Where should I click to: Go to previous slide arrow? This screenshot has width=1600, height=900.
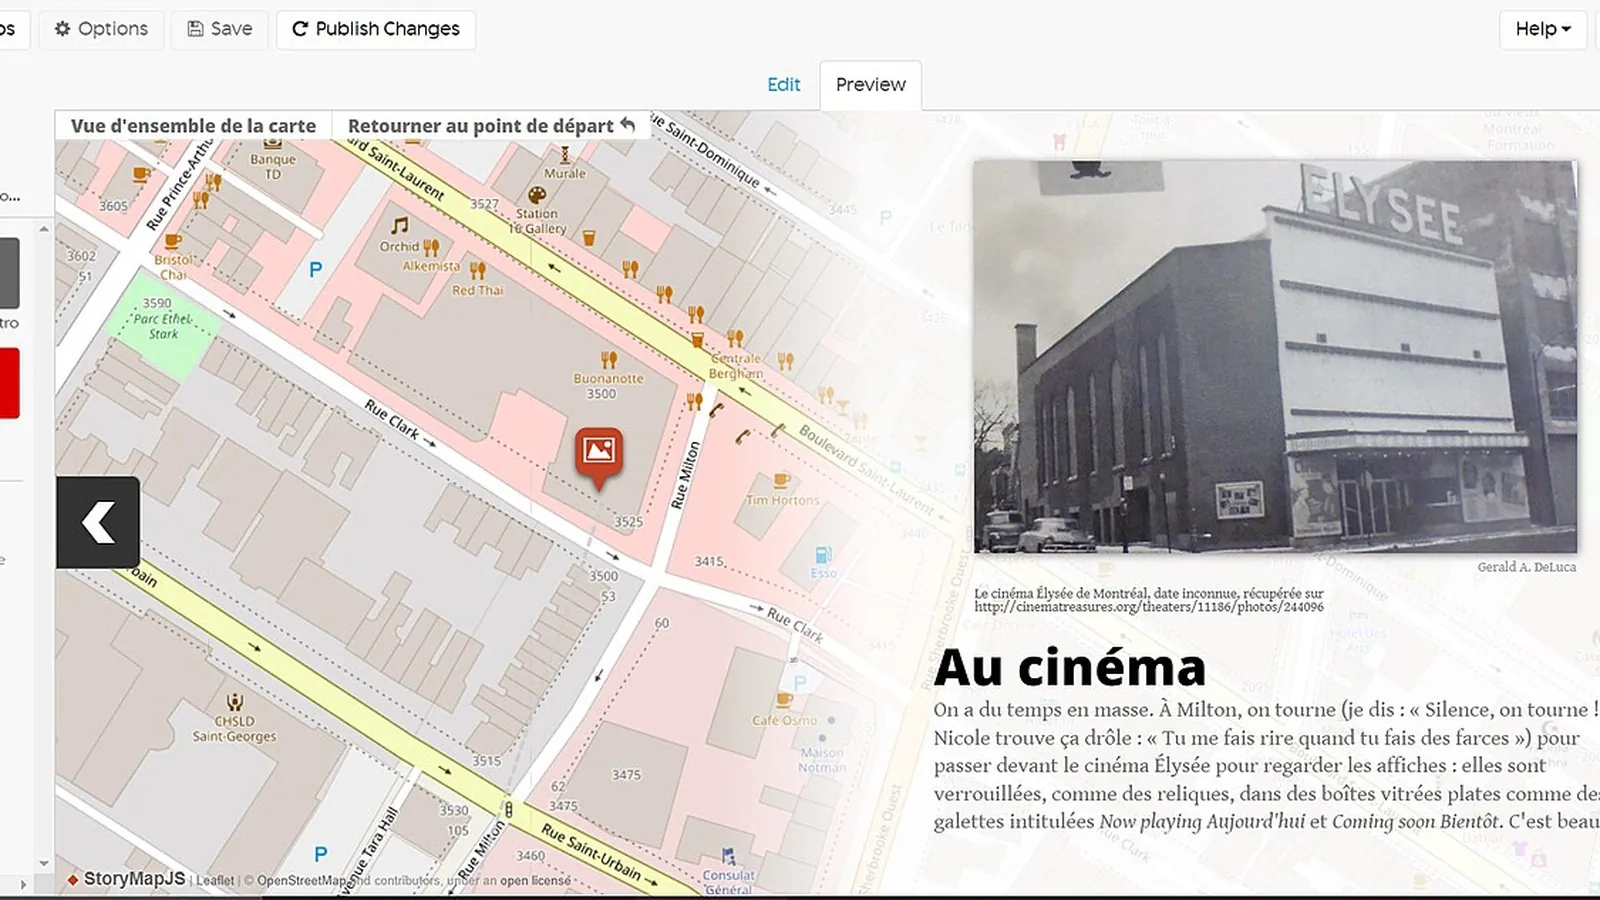pyautogui.click(x=98, y=522)
